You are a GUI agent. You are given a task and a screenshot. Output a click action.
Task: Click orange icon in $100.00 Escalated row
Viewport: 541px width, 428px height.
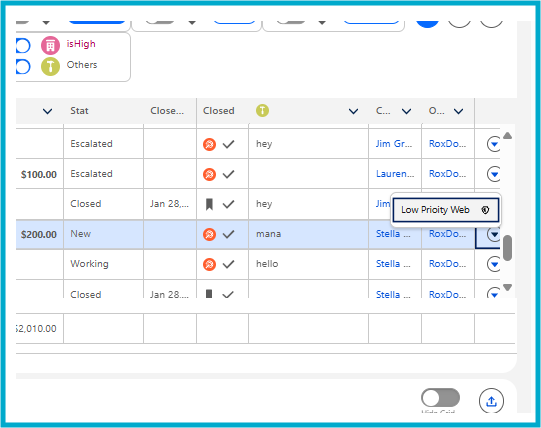click(209, 174)
